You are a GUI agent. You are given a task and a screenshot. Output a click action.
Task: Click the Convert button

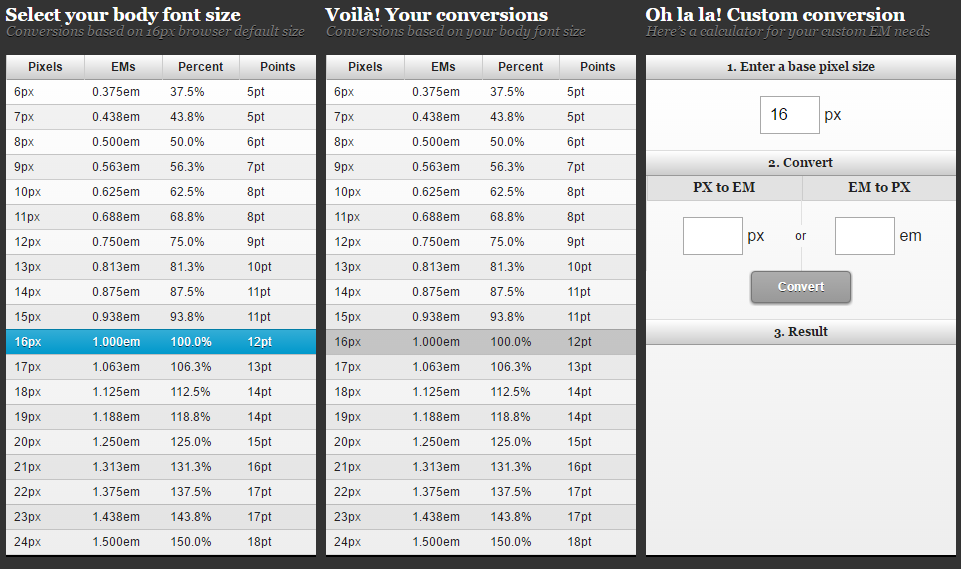800,287
